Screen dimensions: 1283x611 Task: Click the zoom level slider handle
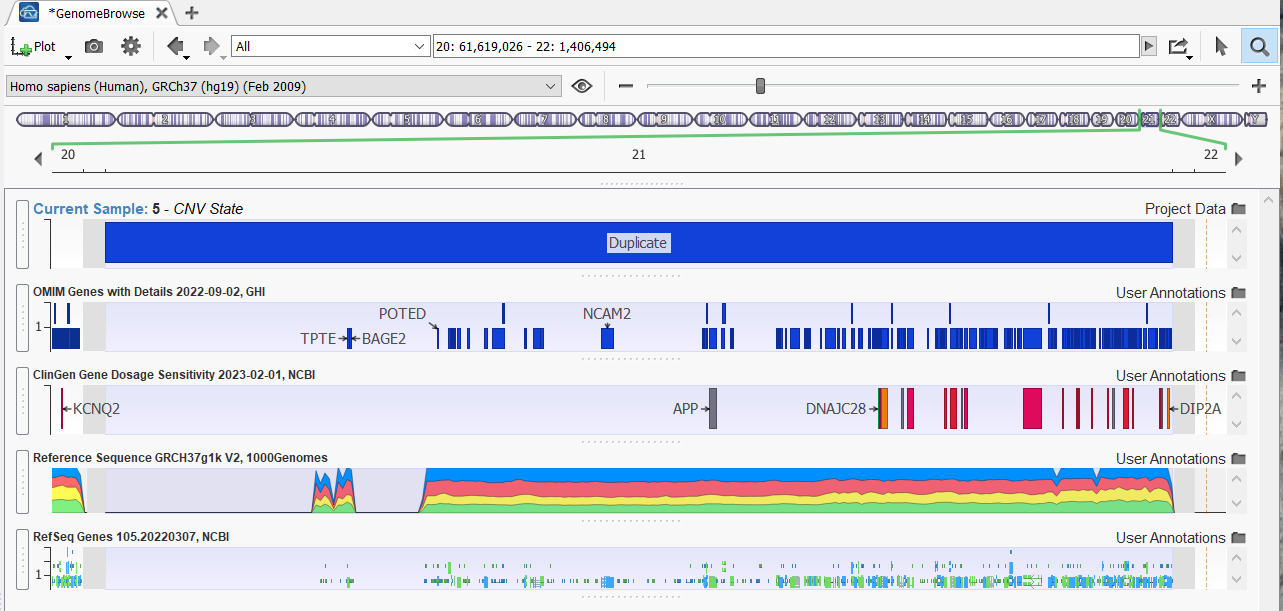point(760,86)
